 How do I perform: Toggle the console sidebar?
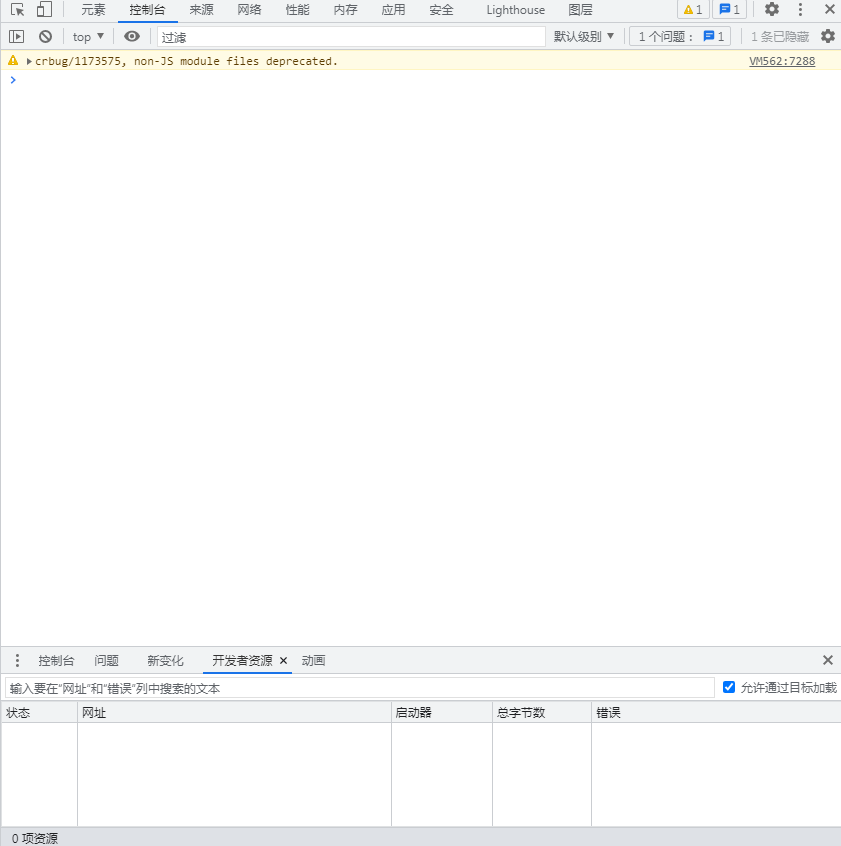click(16, 36)
